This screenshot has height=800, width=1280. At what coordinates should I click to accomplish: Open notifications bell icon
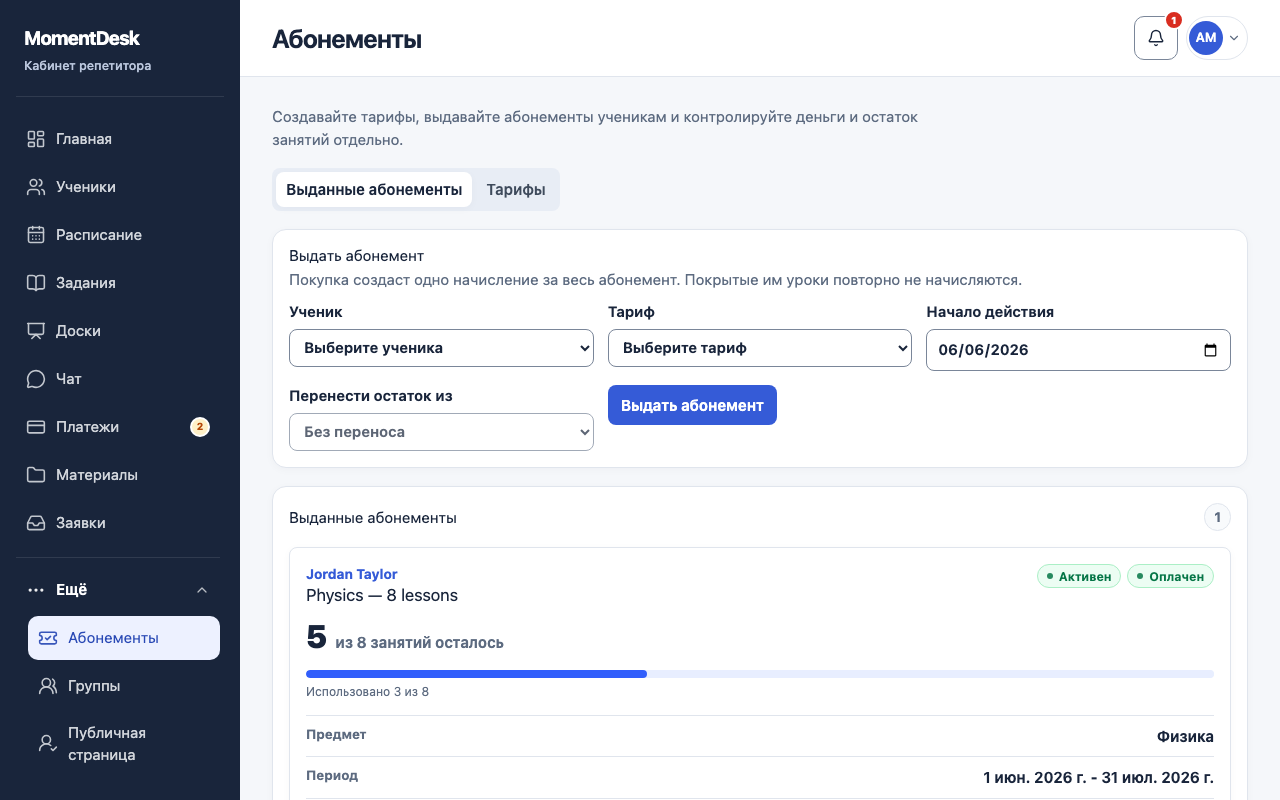click(1156, 38)
